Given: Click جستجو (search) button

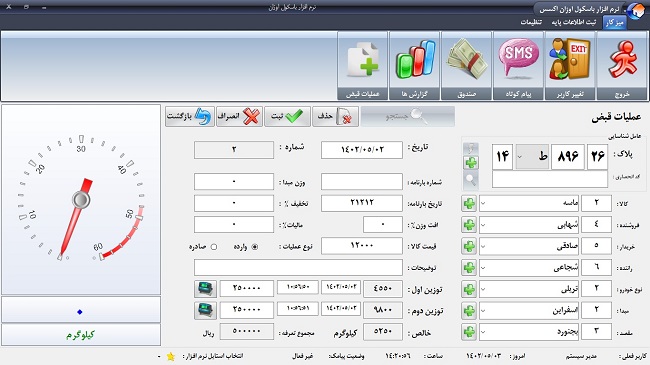Looking at the screenshot, I should click(x=407, y=117).
